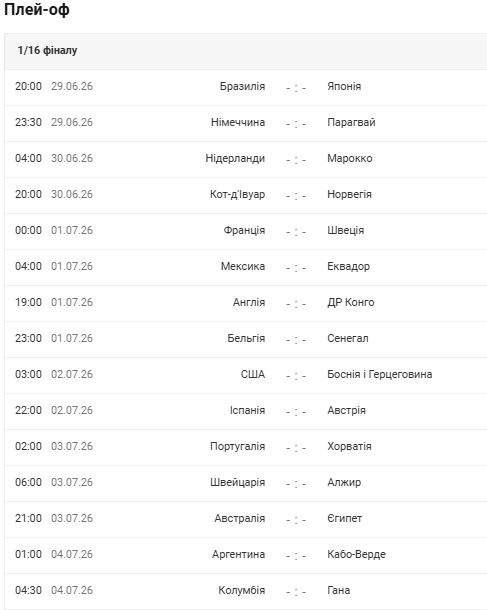Click the Франція vs Швеція score placeholder
The image size is (487, 610).
(296, 231)
